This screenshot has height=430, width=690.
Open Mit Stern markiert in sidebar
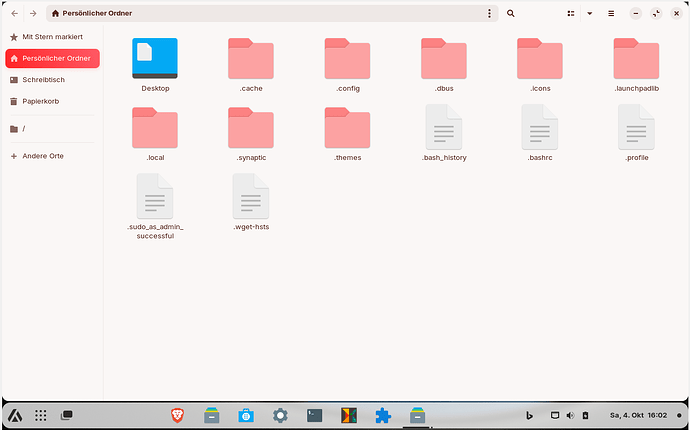point(52,37)
